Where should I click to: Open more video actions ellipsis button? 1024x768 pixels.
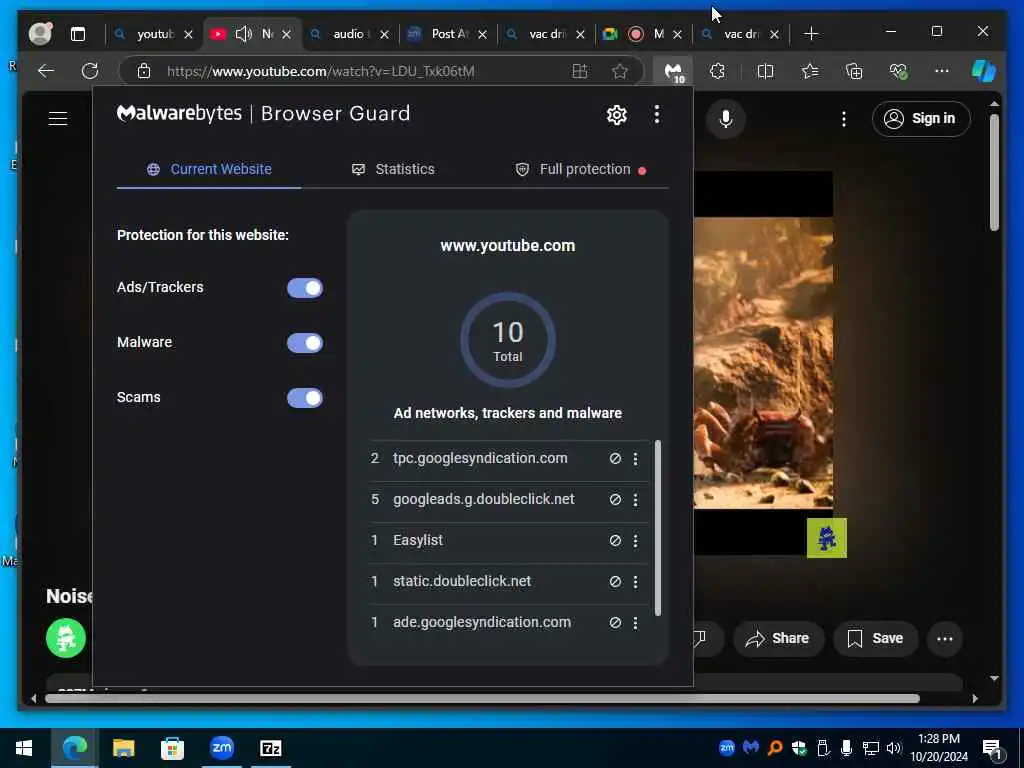coord(945,639)
